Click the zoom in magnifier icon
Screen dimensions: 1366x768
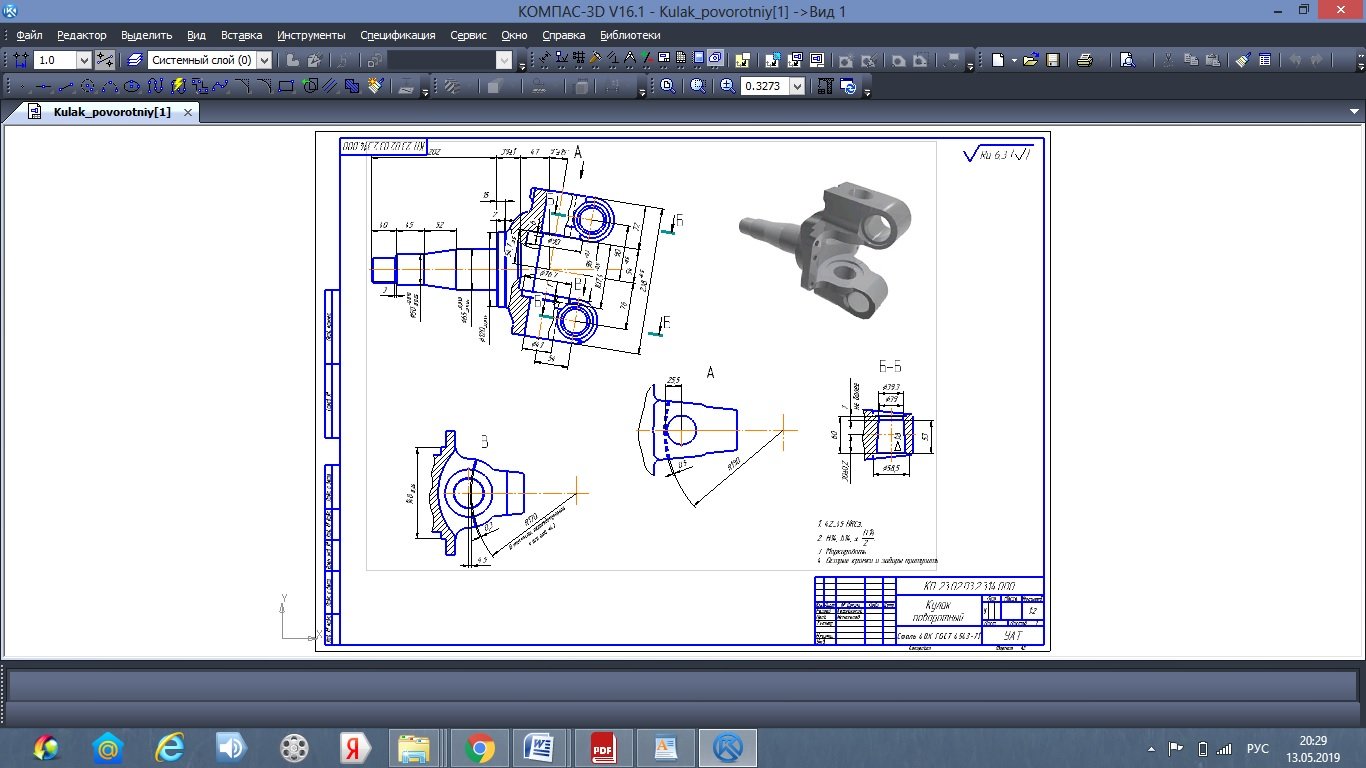(x=728, y=87)
